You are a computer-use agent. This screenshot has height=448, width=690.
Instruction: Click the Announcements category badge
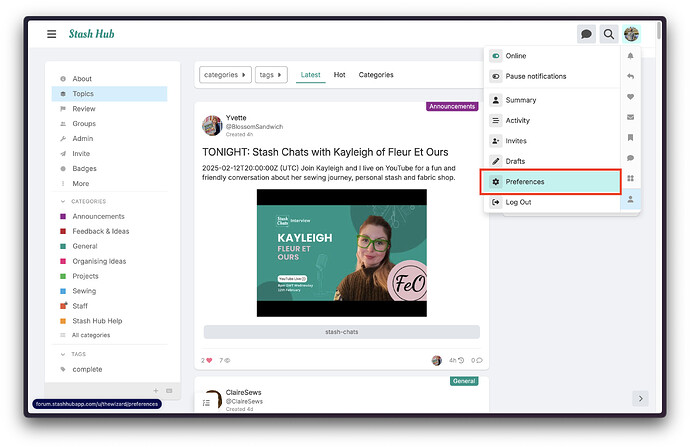[452, 106]
